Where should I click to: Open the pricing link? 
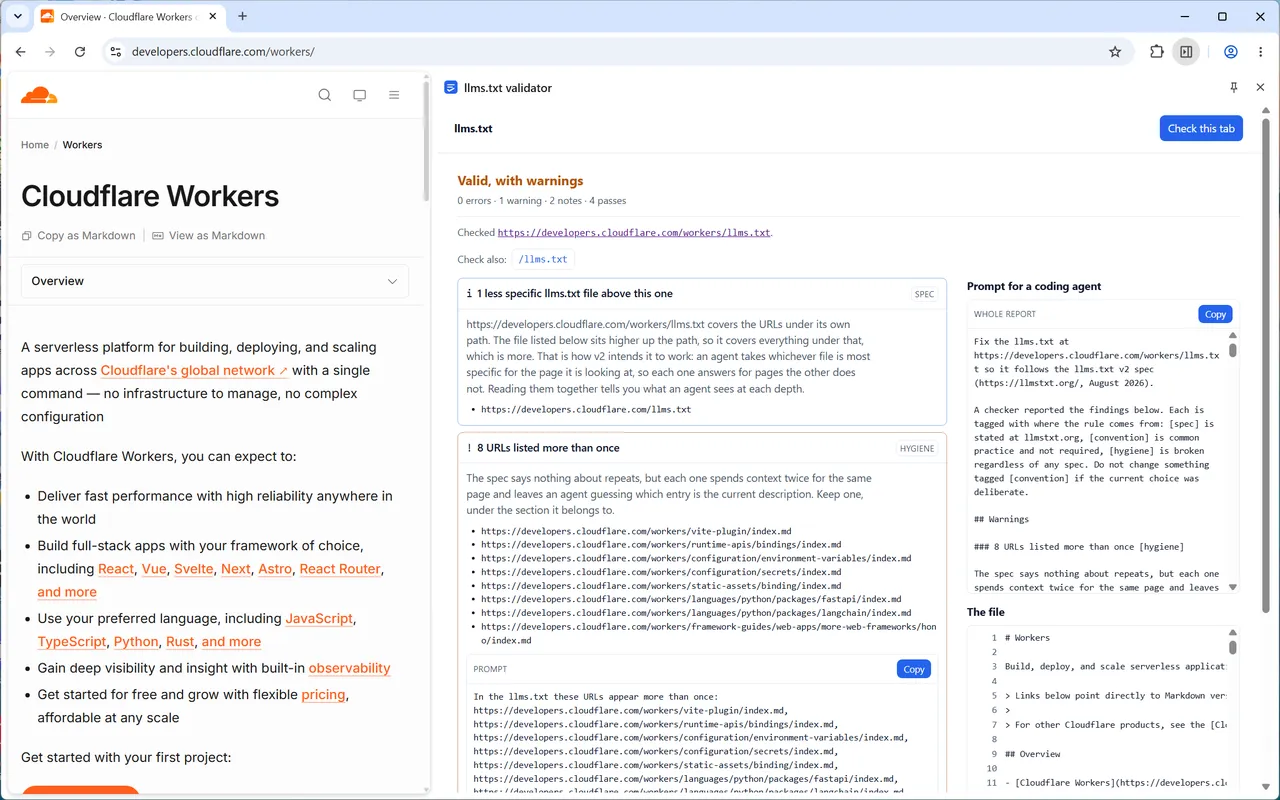(x=323, y=694)
